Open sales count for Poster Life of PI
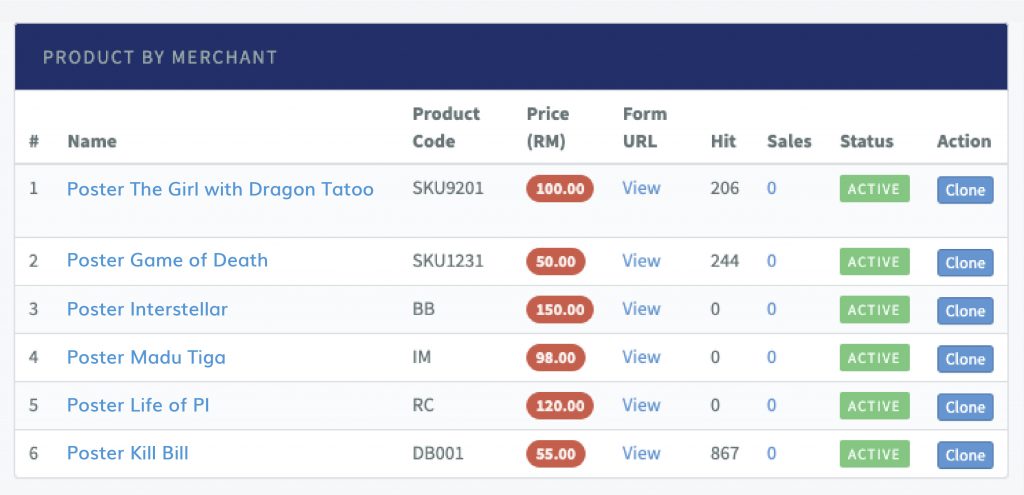The image size is (1024, 495). click(x=771, y=406)
